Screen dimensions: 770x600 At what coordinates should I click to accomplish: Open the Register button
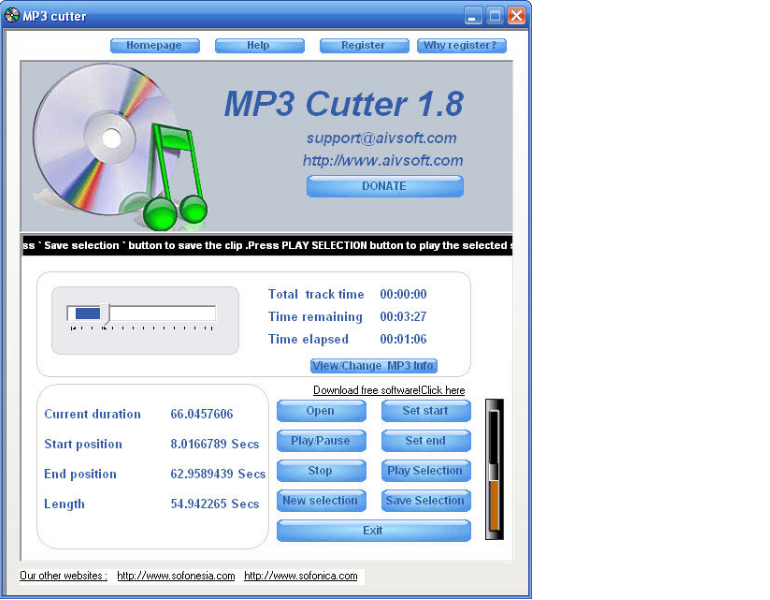(x=364, y=45)
